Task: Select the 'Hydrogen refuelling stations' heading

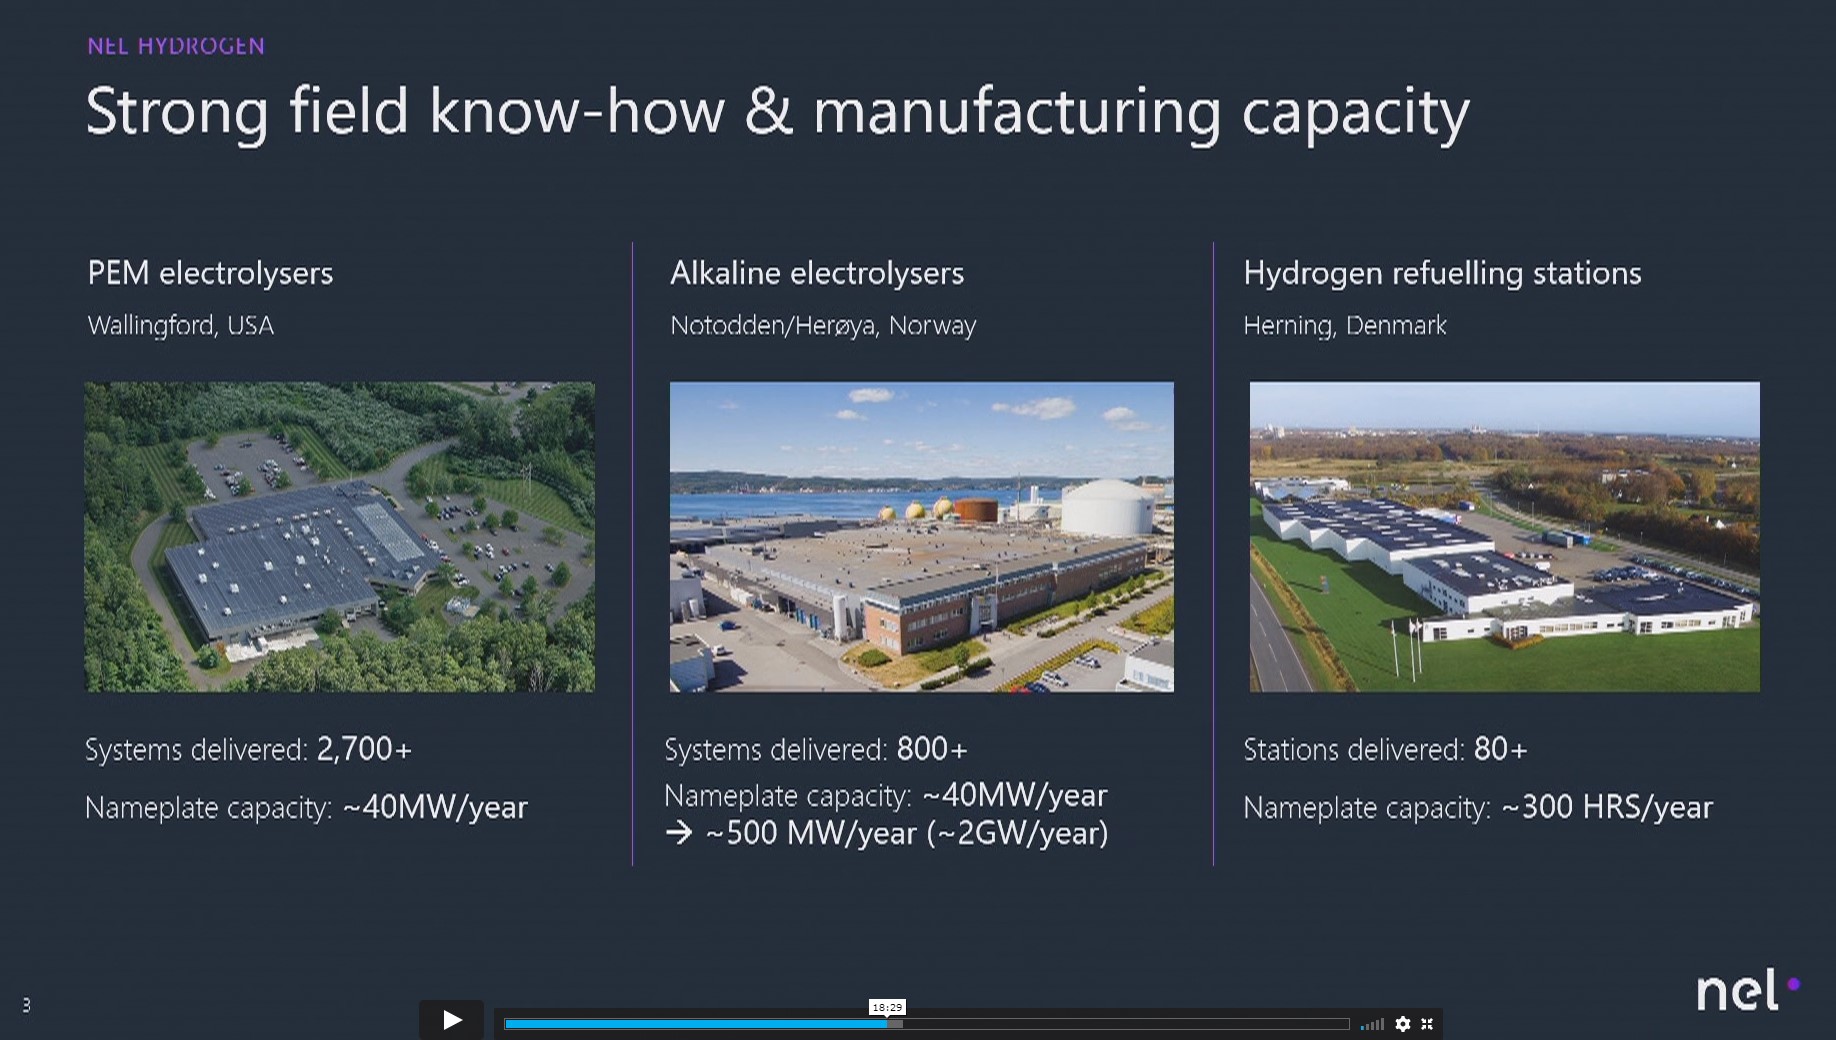Action: pyautogui.click(x=1442, y=273)
